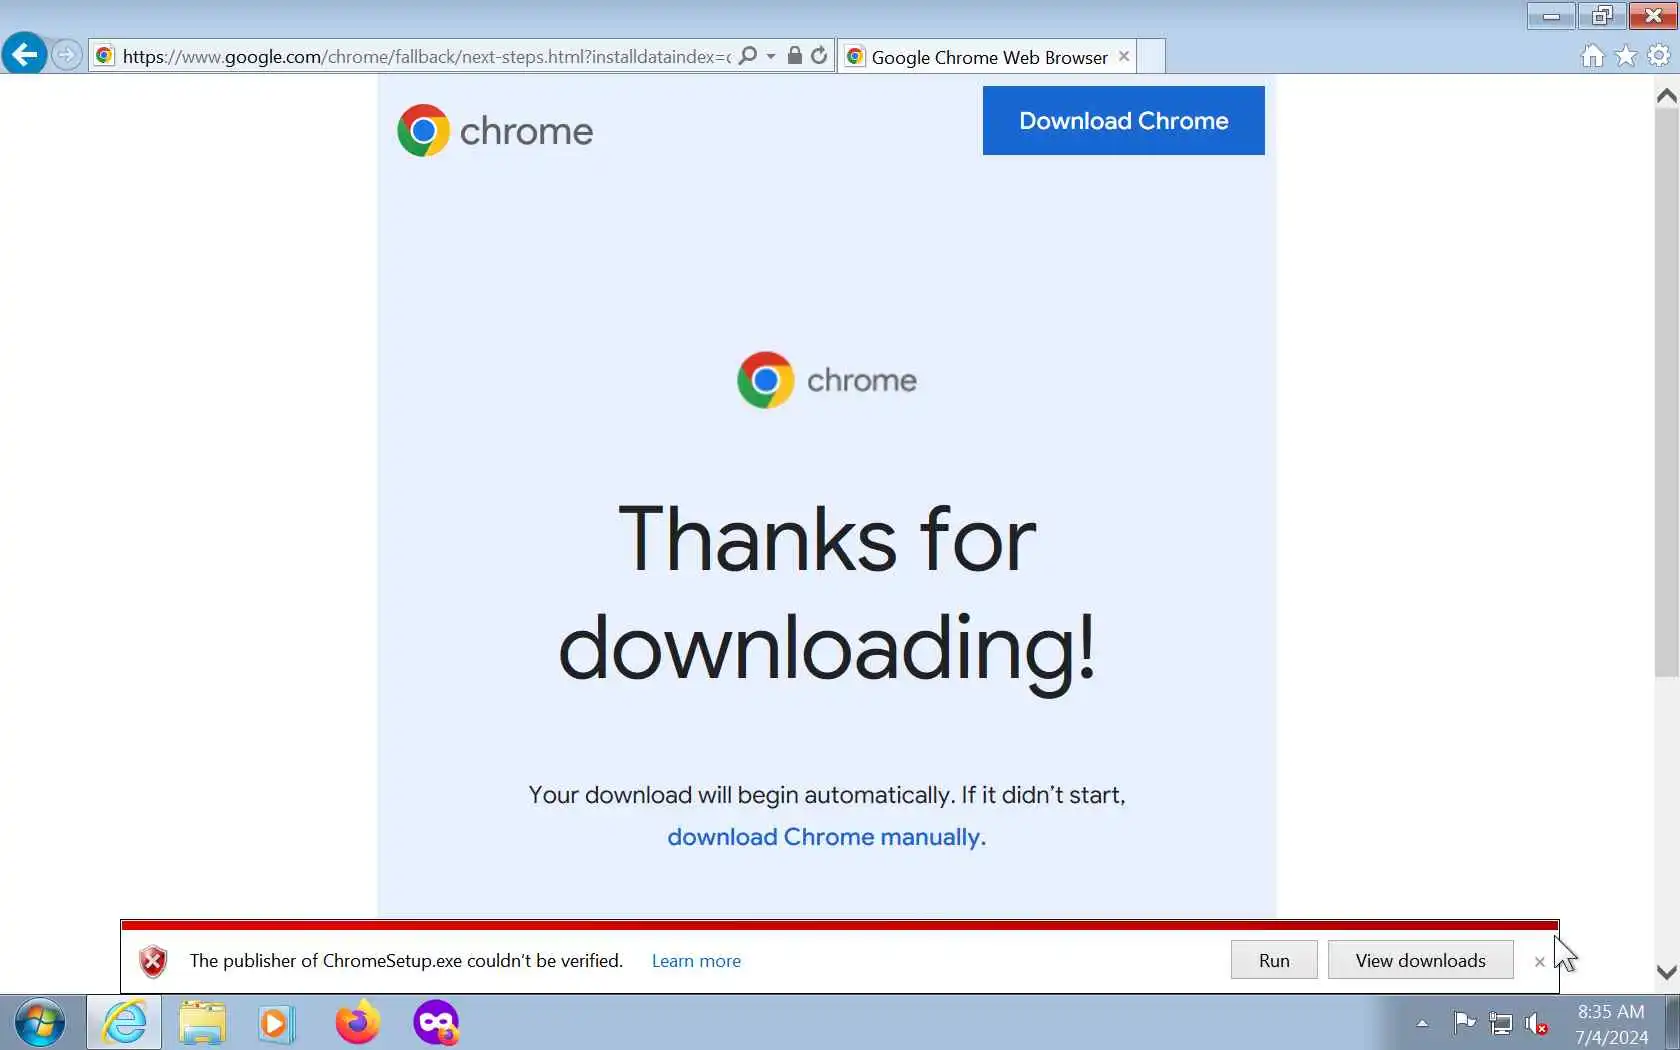Click the Home icon
Image resolution: width=1680 pixels, height=1050 pixels.
coord(1593,56)
